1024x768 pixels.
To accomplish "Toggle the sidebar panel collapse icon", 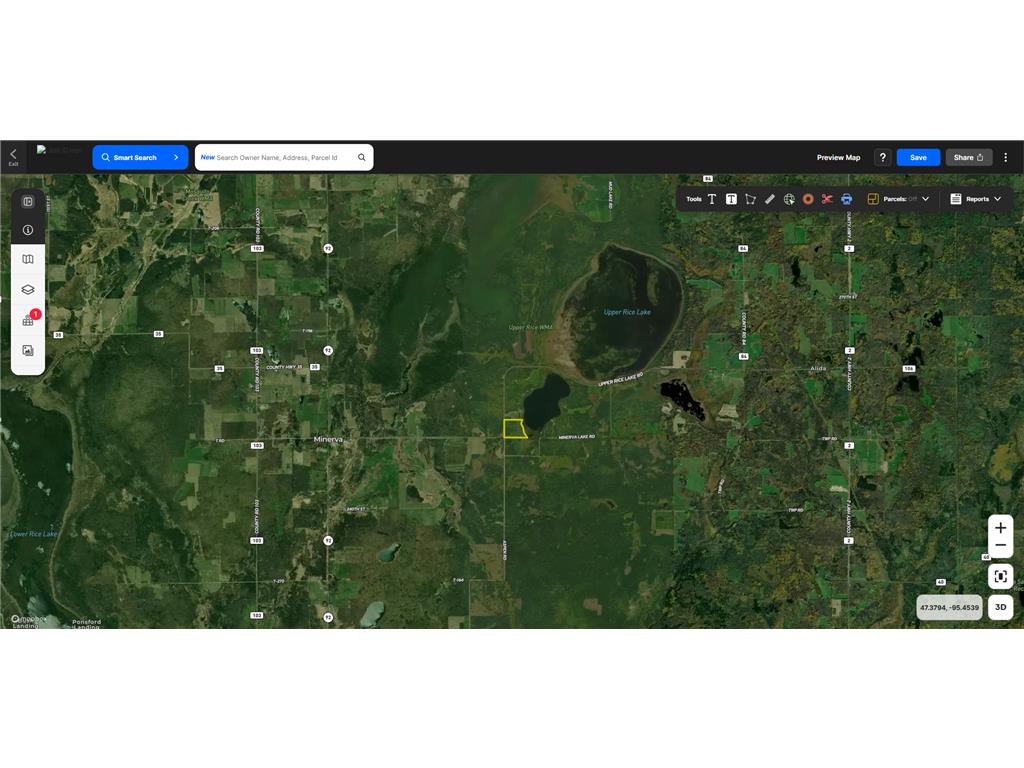I will point(28,201).
